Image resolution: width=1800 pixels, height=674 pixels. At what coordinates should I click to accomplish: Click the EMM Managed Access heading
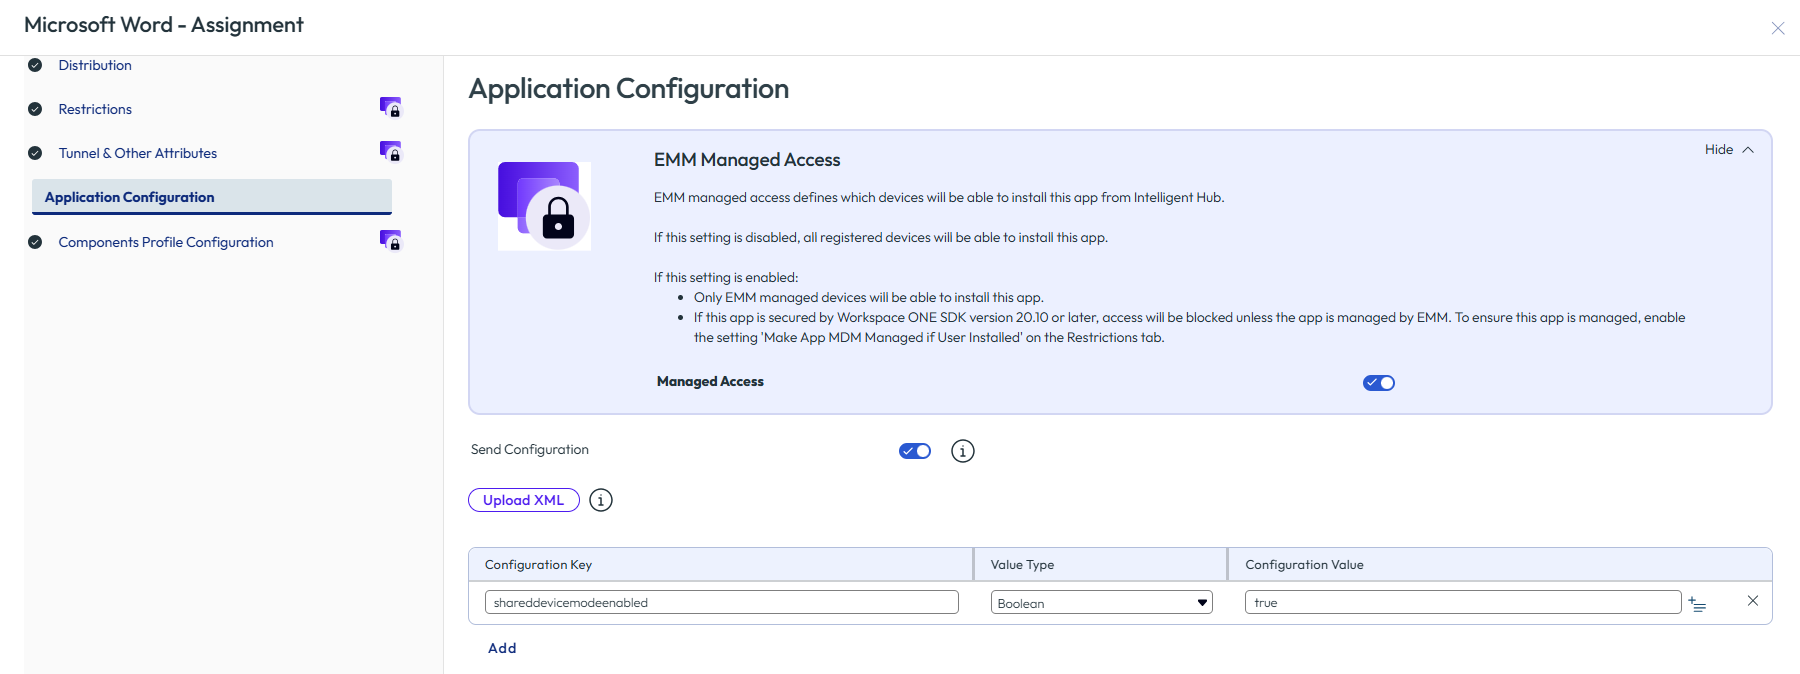[747, 160]
